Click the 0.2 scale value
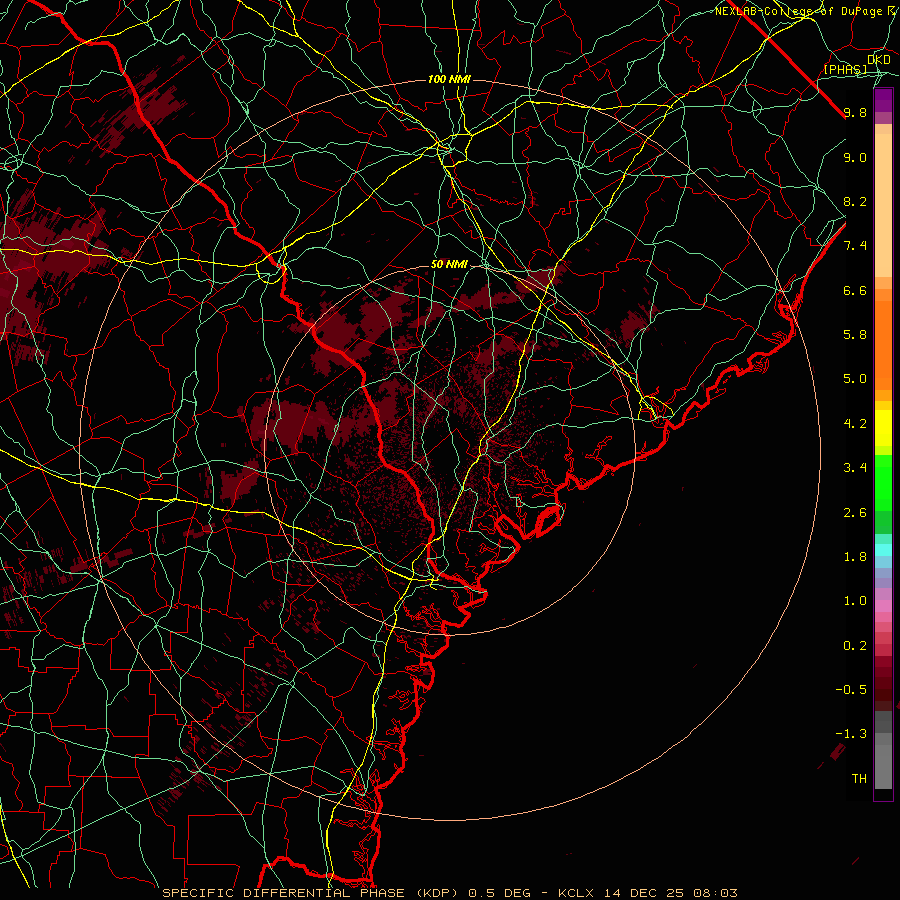 [x=855, y=645]
